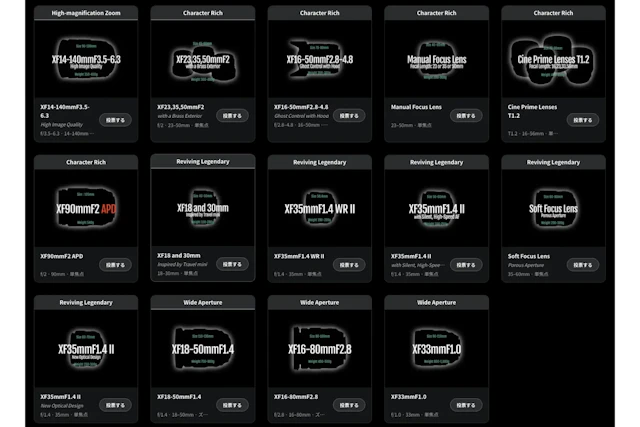Select 'Wide Aperture' header on XF18-50mmF1.4 card
This screenshot has width=640, height=427.
(x=203, y=302)
